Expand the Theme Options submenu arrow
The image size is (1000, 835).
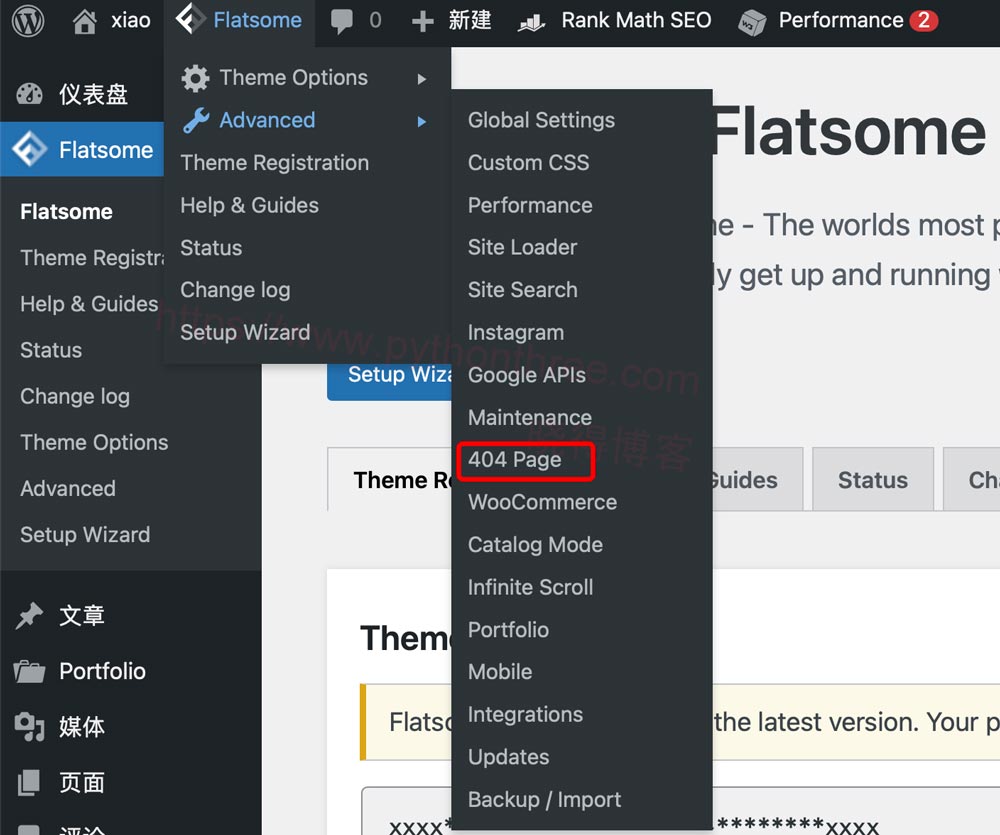click(x=421, y=79)
